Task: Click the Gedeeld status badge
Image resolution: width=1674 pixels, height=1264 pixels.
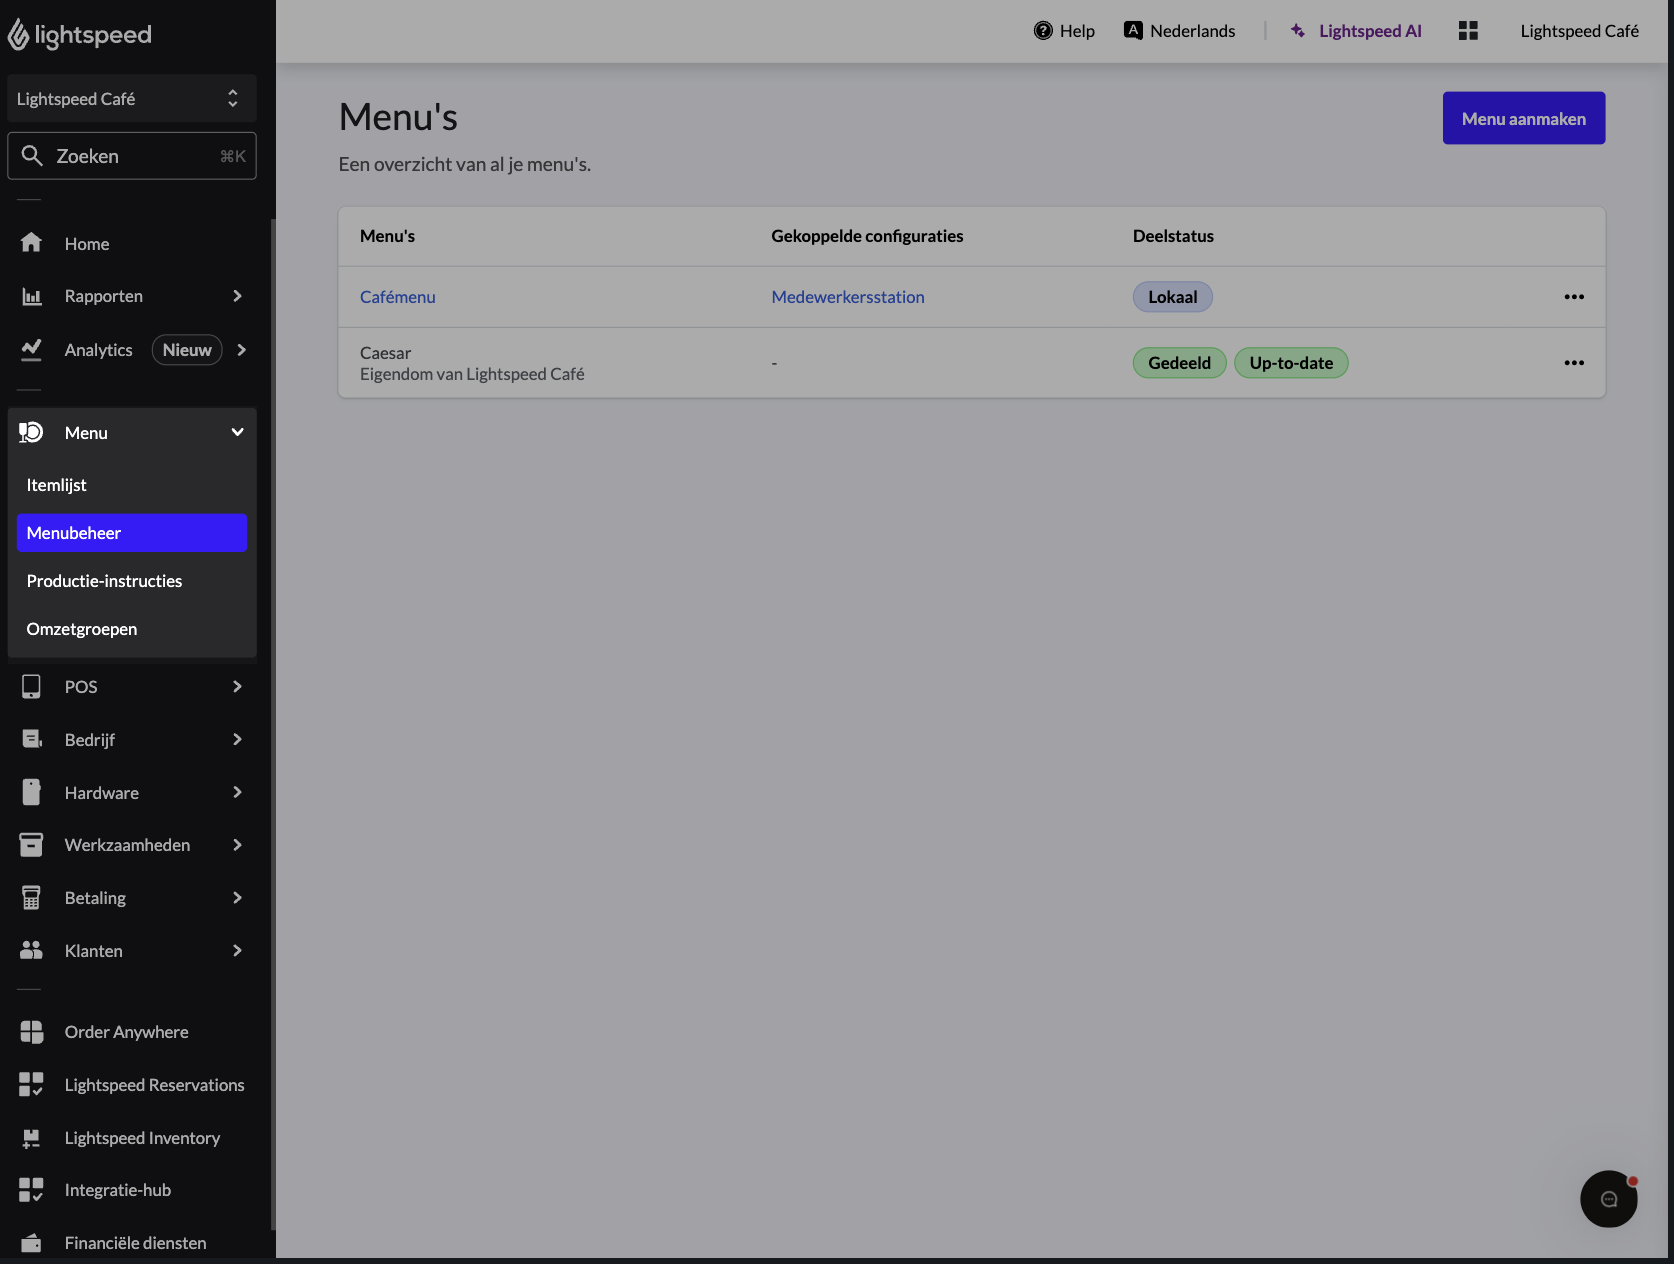Action: pos(1179,363)
